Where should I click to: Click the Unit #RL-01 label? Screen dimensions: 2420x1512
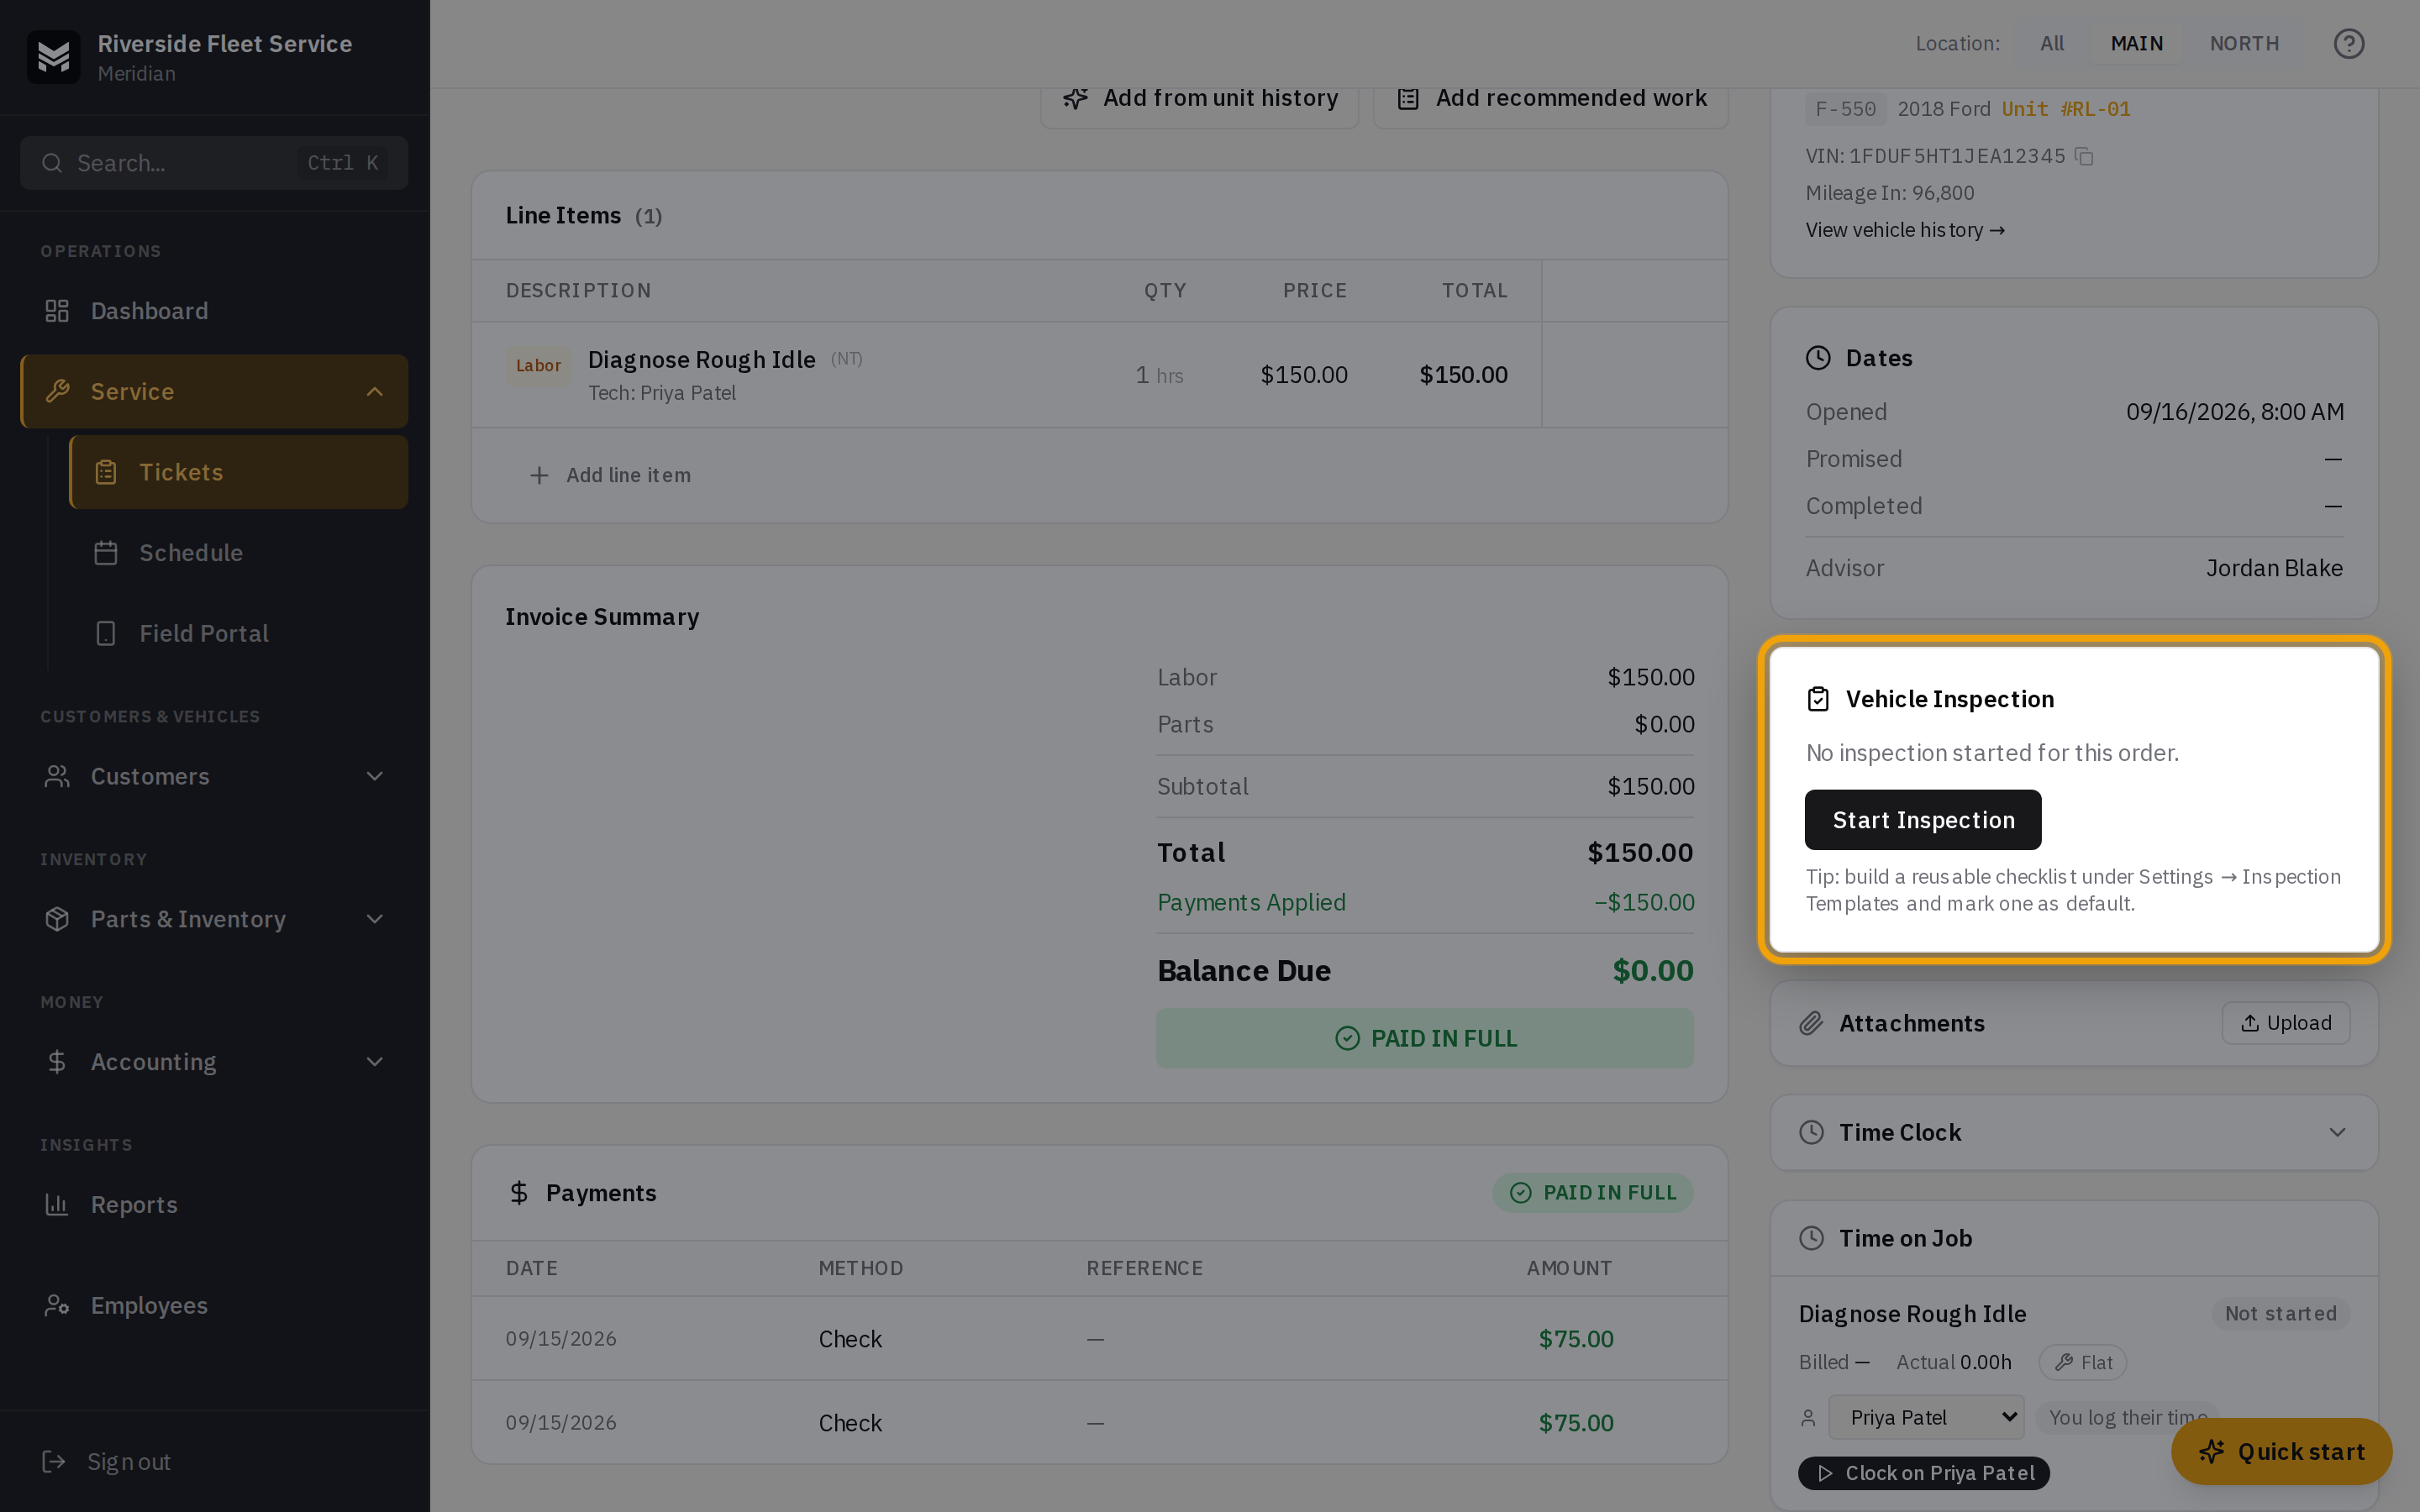coord(2066,109)
